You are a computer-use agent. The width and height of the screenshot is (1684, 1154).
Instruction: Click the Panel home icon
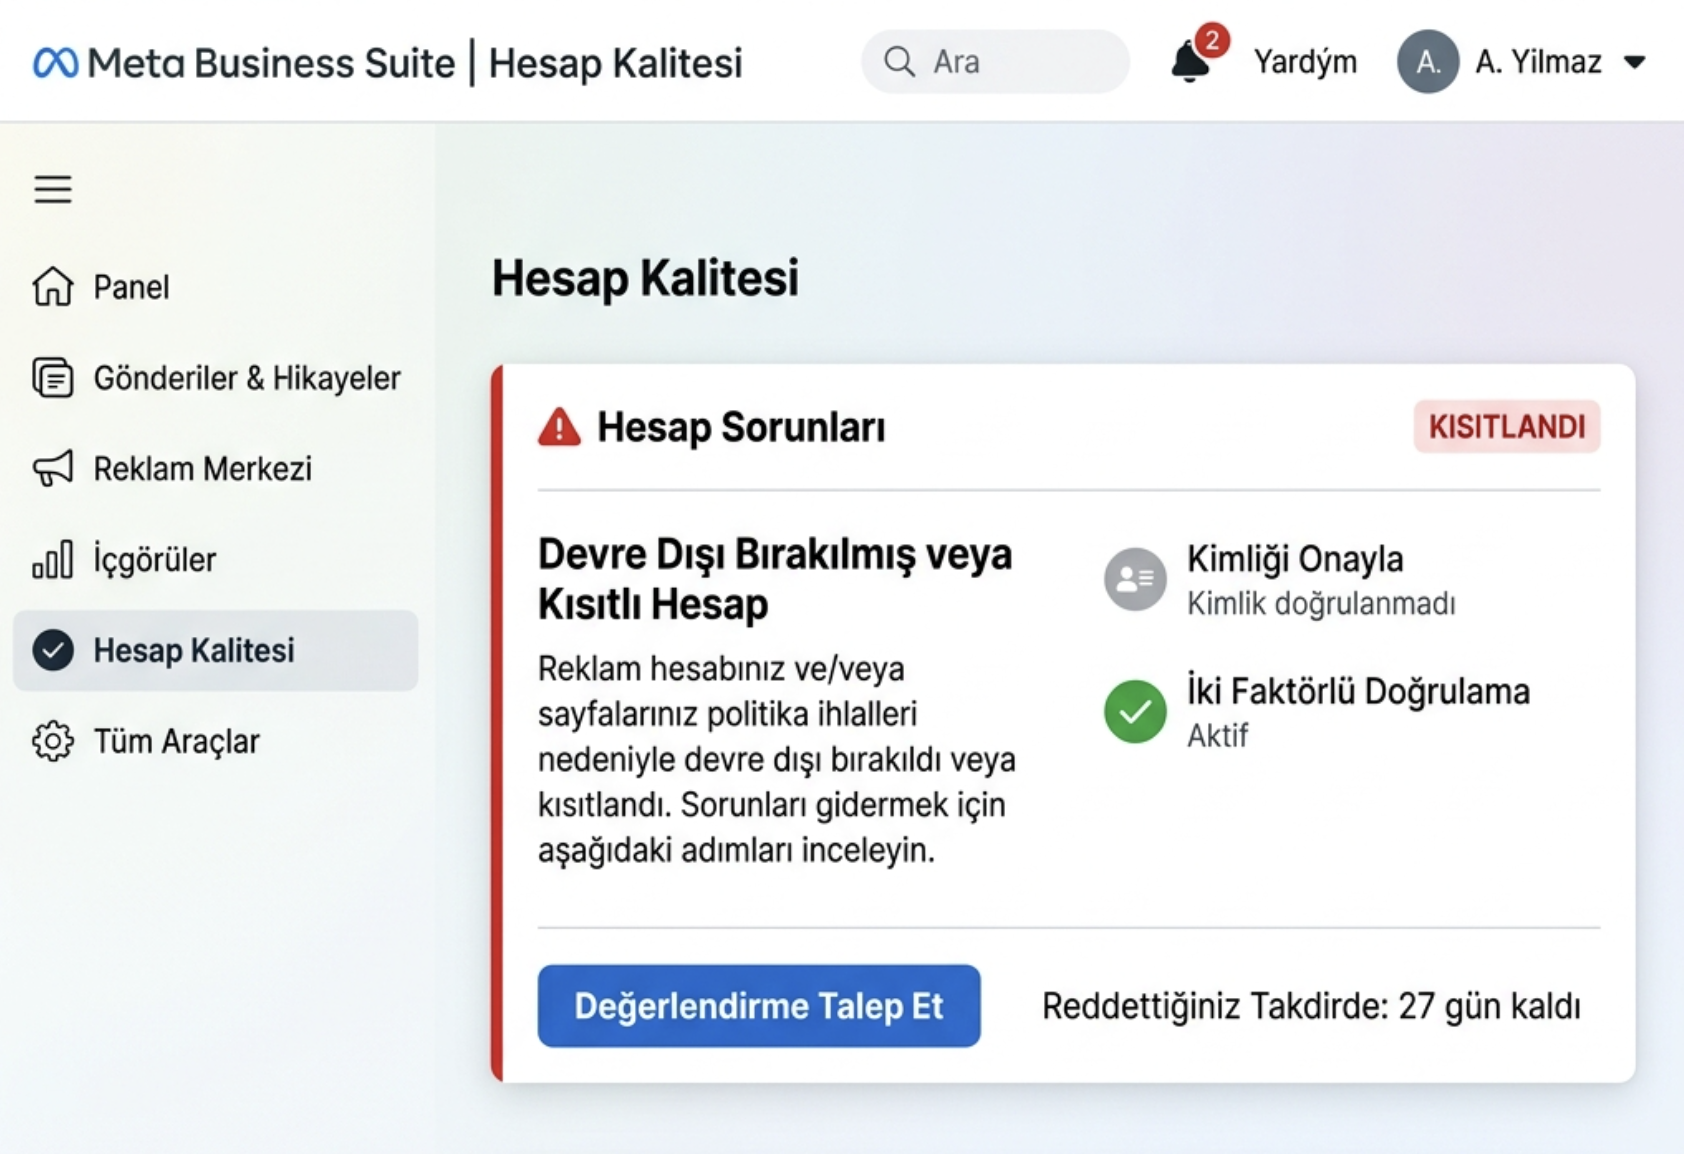coord(53,287)
